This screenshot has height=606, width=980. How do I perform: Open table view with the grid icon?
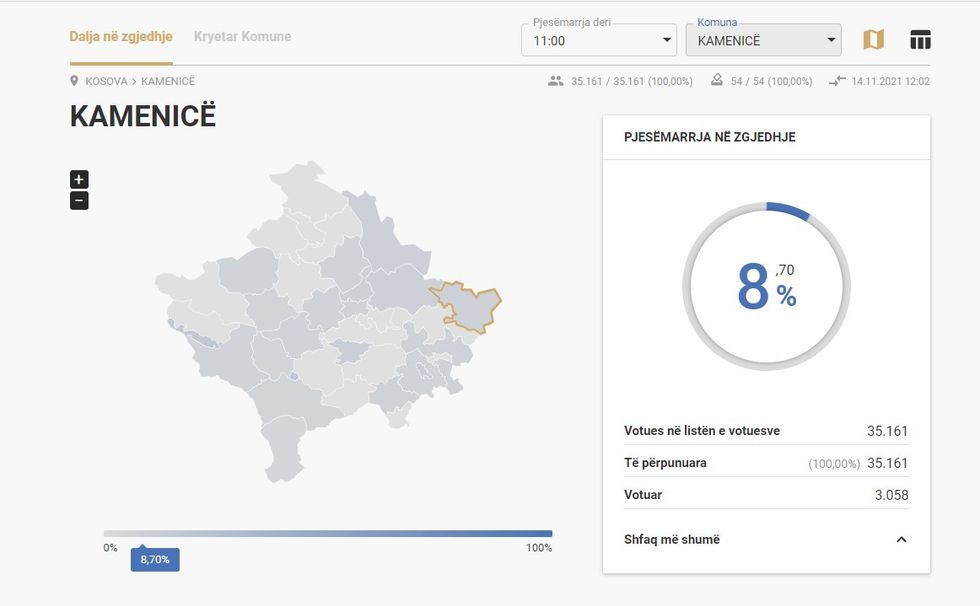919,39
